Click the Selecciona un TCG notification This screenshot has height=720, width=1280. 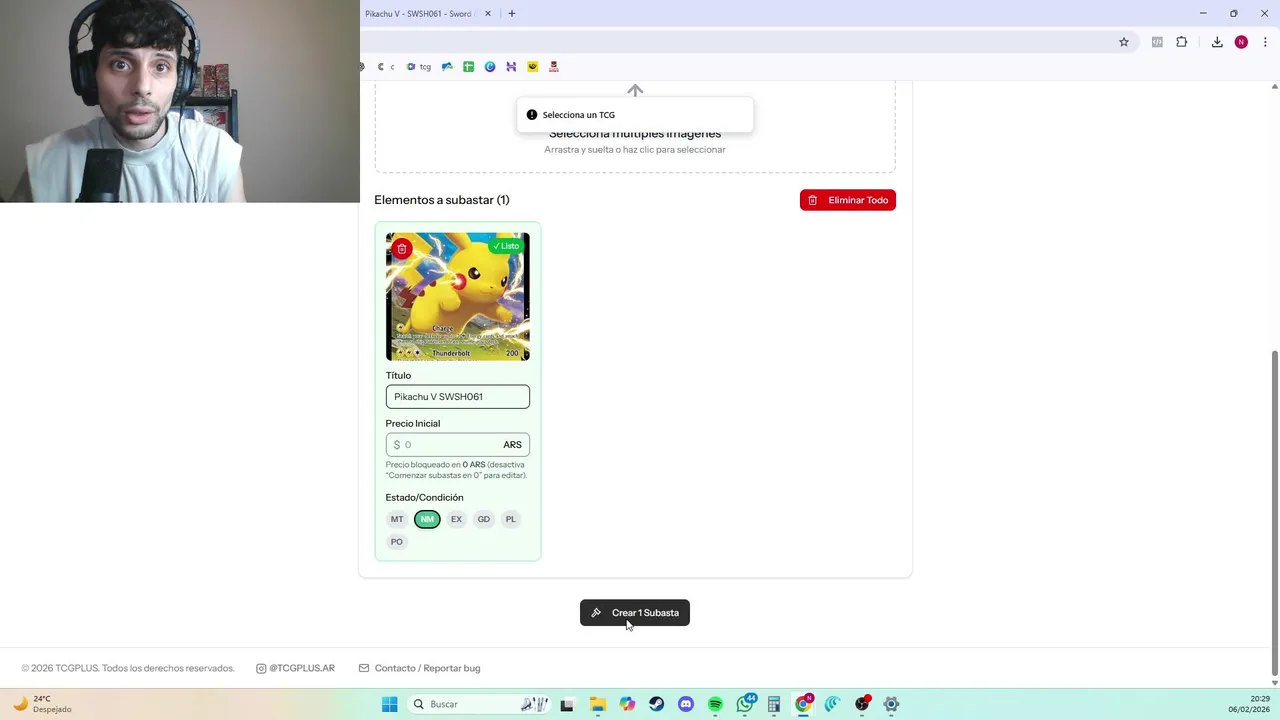(635, 115)
